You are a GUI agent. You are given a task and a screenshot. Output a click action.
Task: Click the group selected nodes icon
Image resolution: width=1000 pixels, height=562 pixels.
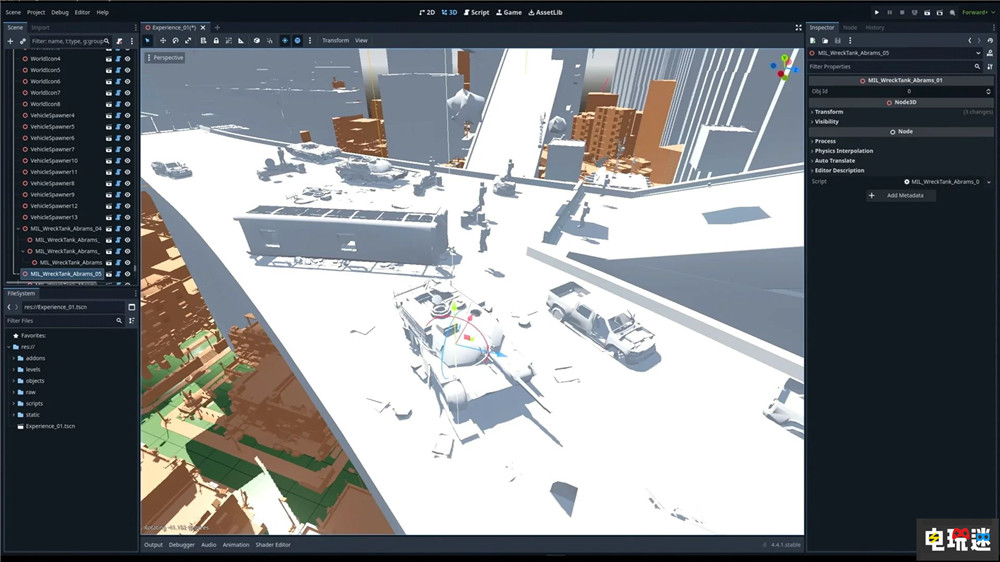click(x=228, y=40)
